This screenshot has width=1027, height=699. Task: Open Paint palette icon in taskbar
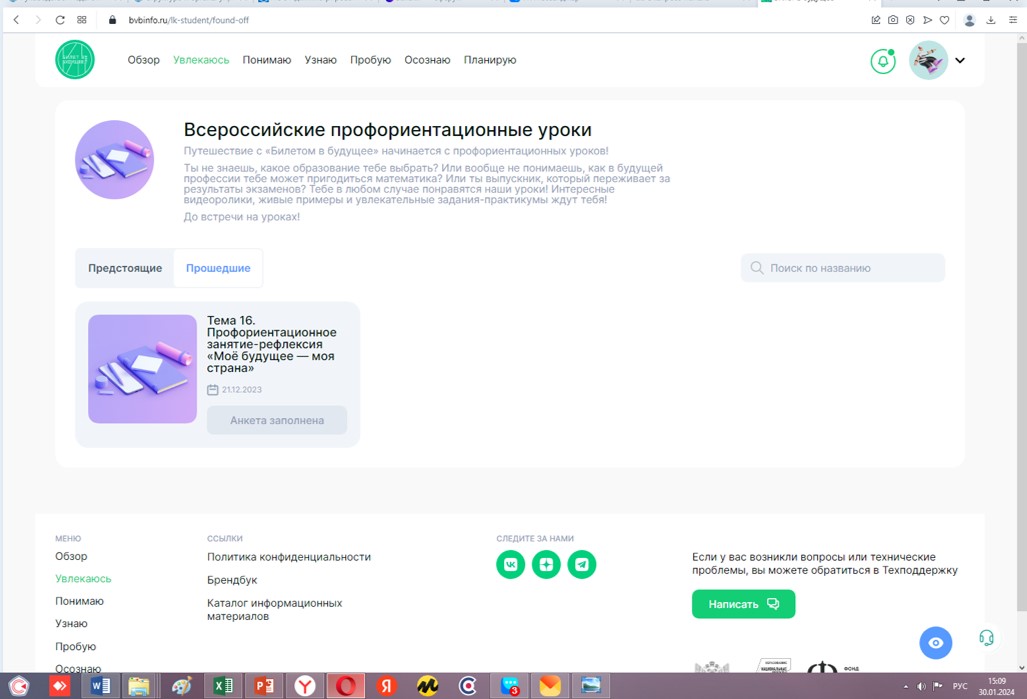(x=181, y=686)
